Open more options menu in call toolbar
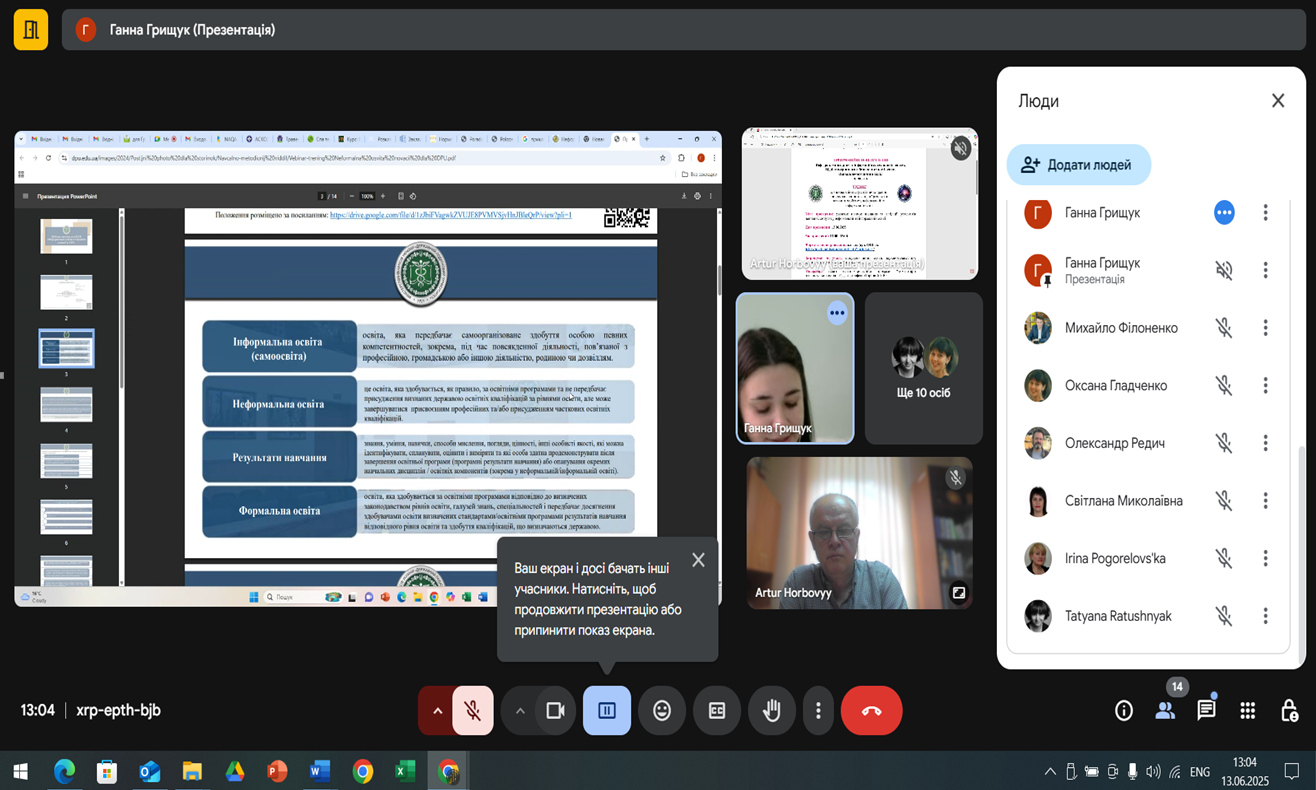Viewport: 1316px width, 790px height. coord(818,711)
